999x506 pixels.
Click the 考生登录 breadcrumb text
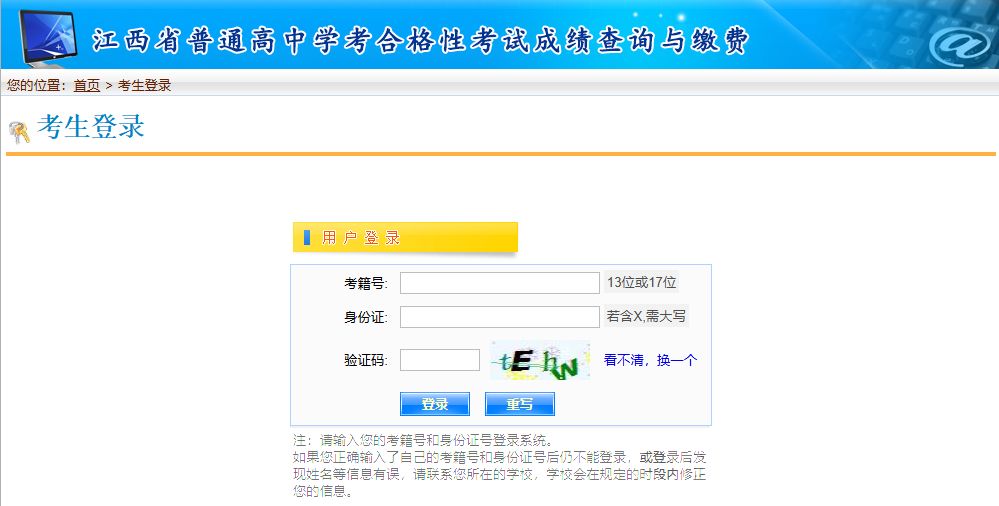click(145, 85)
